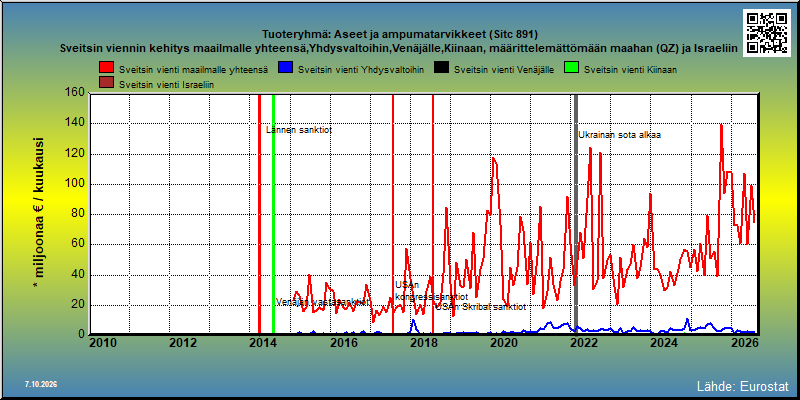Click the gray vertical Ukraine war marker line
The height and width of the screenshot is (400, 800).
pos(576,214)
